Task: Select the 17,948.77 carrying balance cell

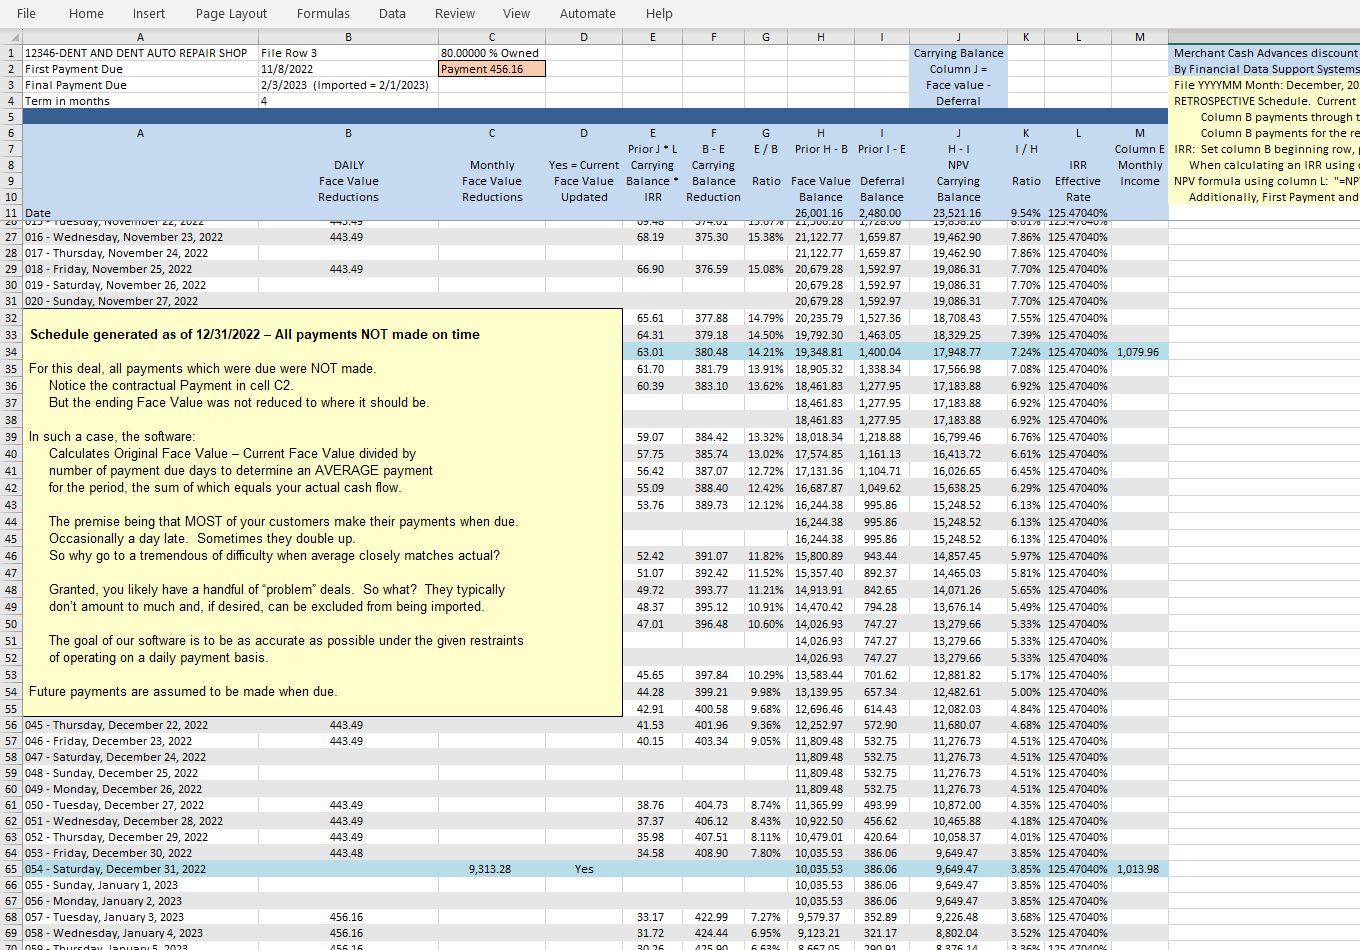Action: click(958, 352)
